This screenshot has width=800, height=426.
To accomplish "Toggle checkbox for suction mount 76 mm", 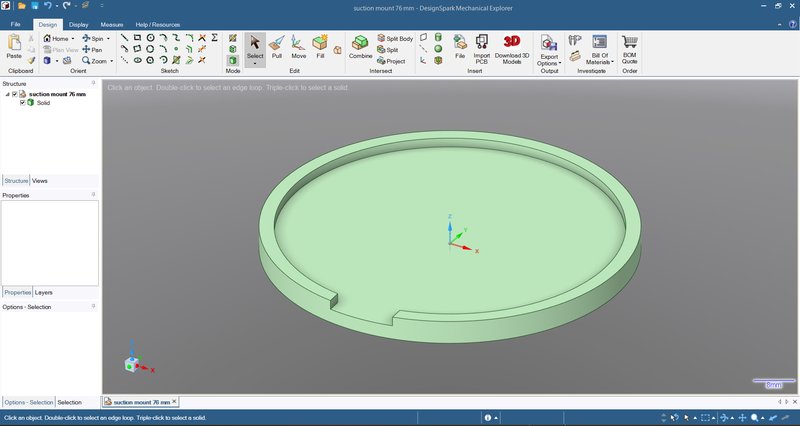I will pyautogui.click(x=15, y=94).
